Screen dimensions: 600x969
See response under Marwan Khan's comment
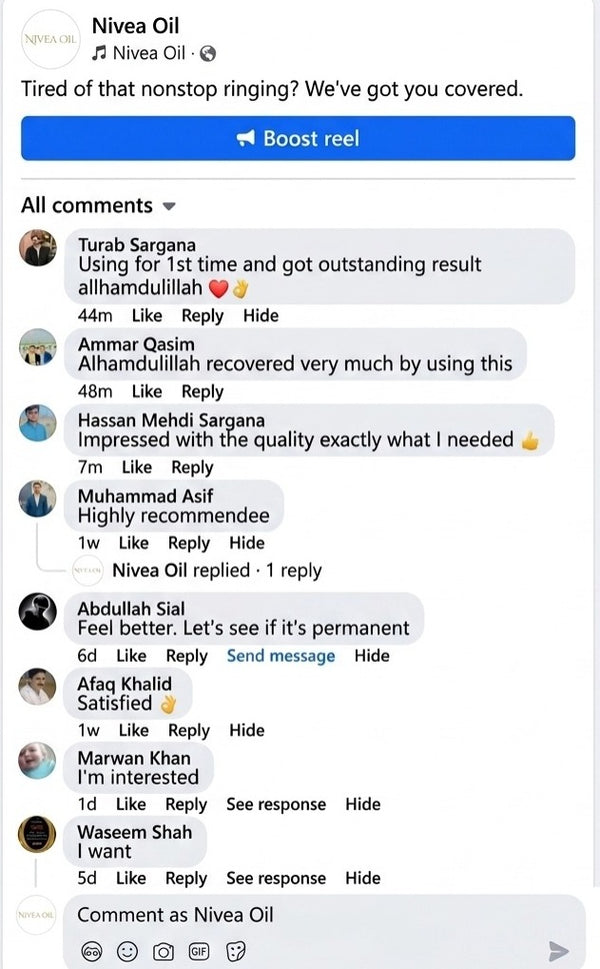click(276, 804)
